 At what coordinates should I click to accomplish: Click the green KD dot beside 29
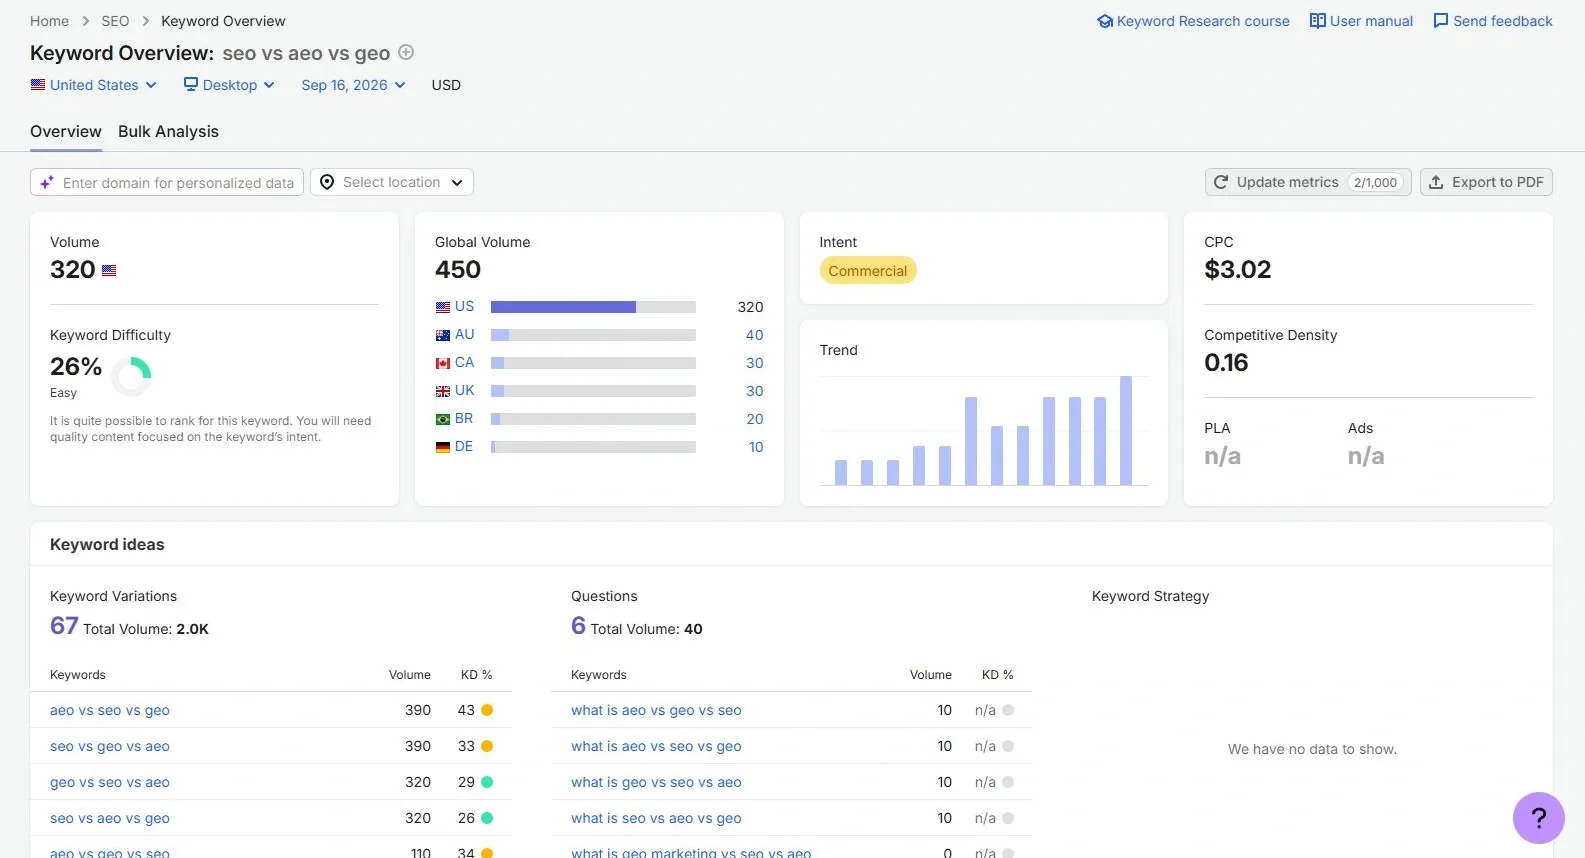[x=487, y=782]
